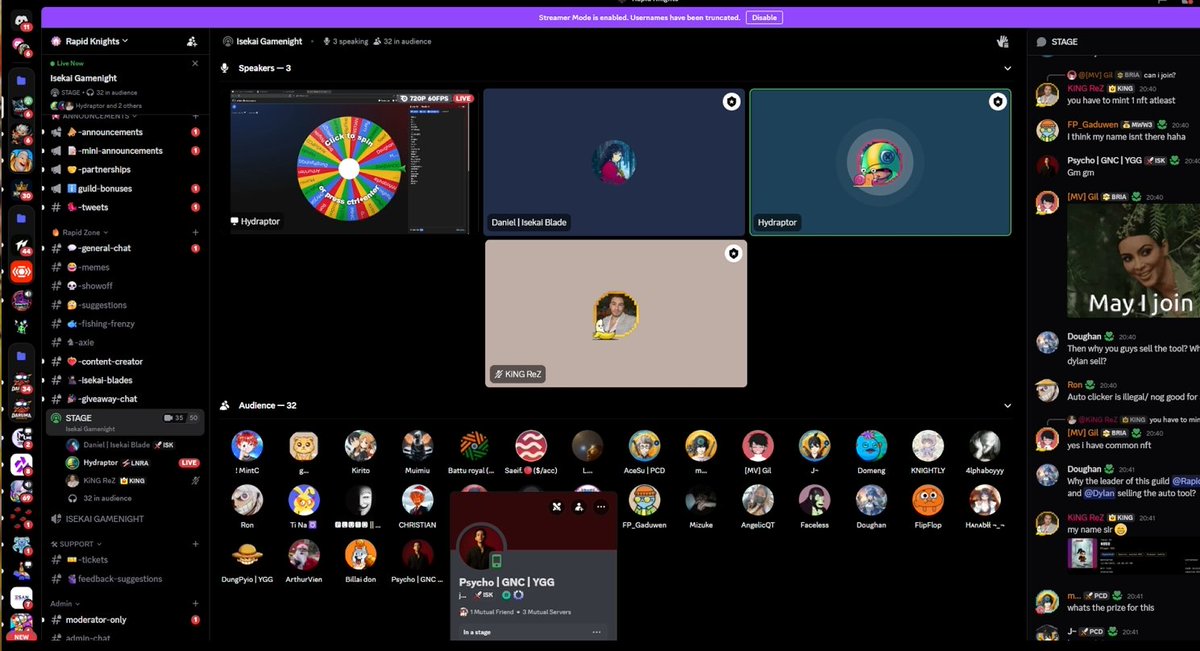Disable Streamer Mode via the Disable button
The width and height of the screenshot is (1200, 651).
point(764,17)
